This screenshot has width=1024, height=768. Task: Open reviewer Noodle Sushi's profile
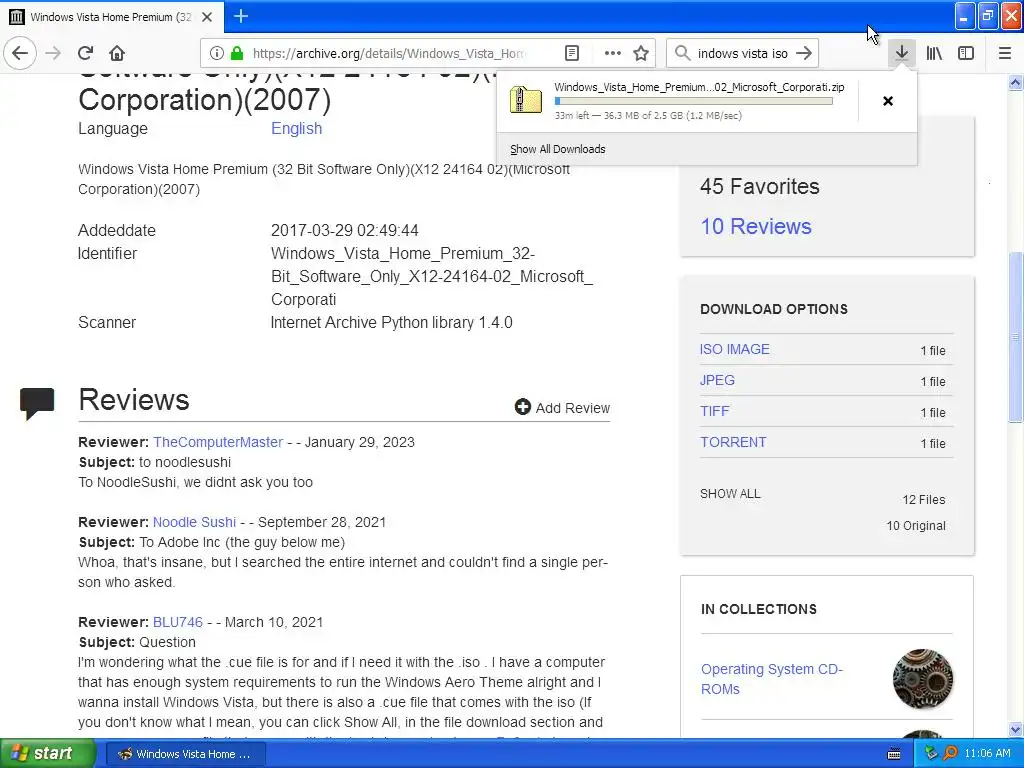(x=194, y=522)
